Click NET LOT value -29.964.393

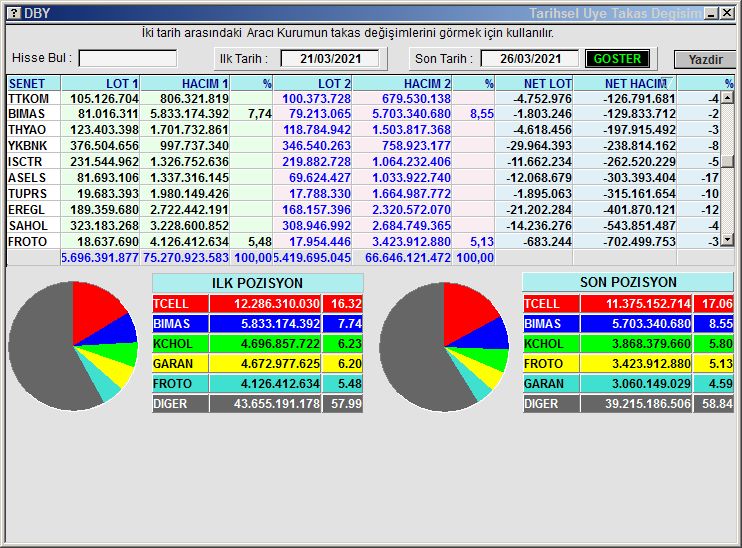pos(539,146)
